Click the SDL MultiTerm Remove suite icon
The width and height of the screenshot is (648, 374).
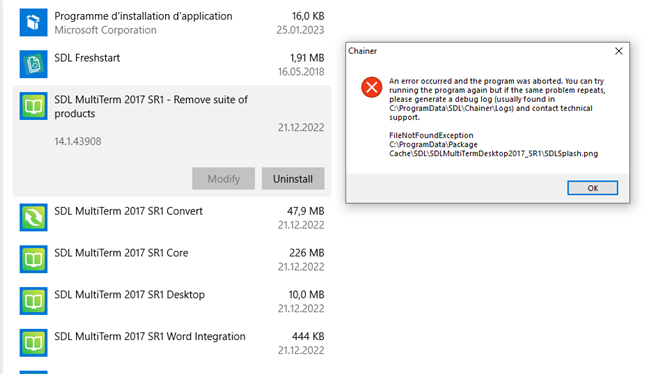pos(33,106)
